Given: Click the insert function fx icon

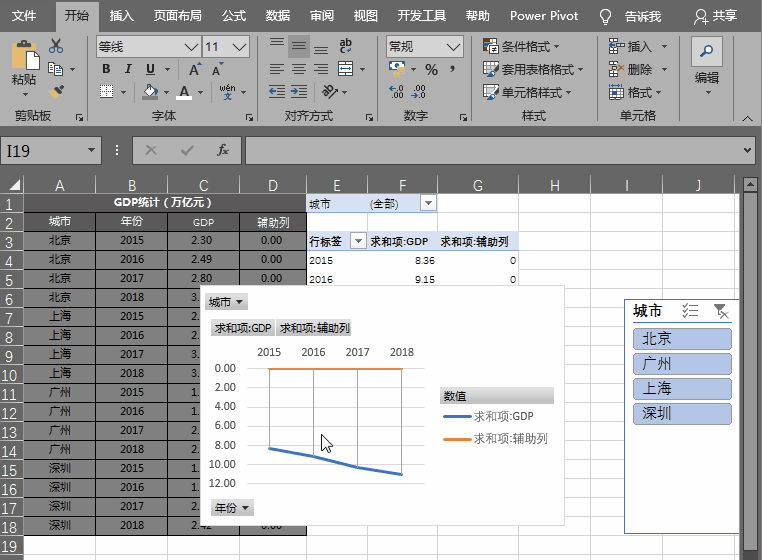Looking at the screenshot, I should 223,150.
